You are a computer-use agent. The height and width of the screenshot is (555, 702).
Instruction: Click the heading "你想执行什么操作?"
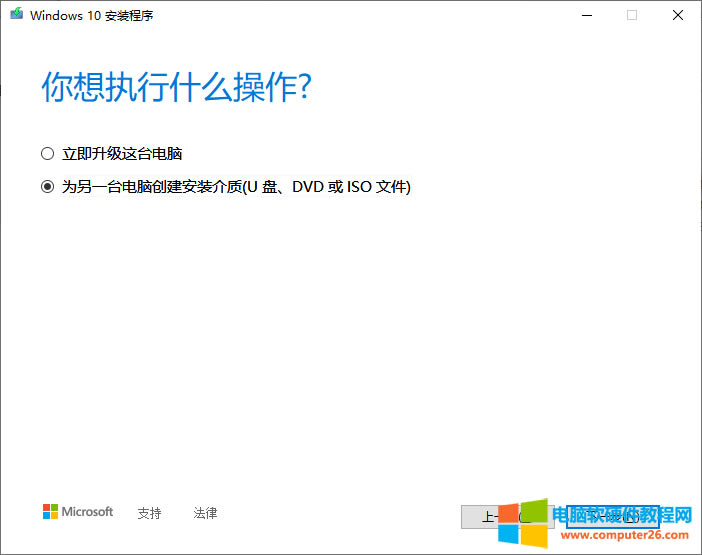(x=176, y=87)
